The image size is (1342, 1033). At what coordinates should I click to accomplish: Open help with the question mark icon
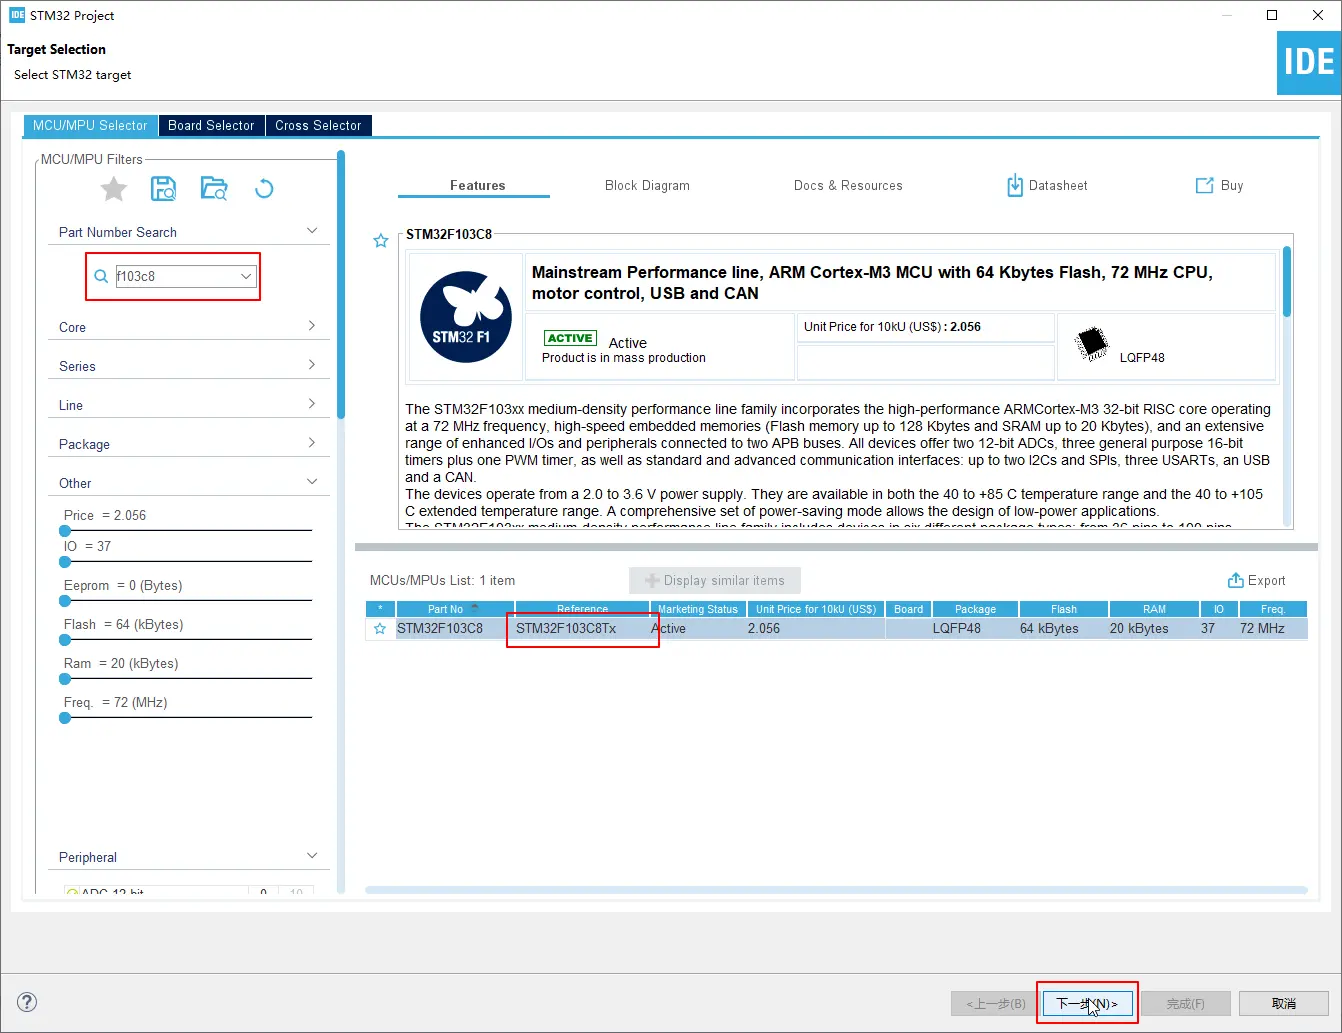[x=28, y=1002]
